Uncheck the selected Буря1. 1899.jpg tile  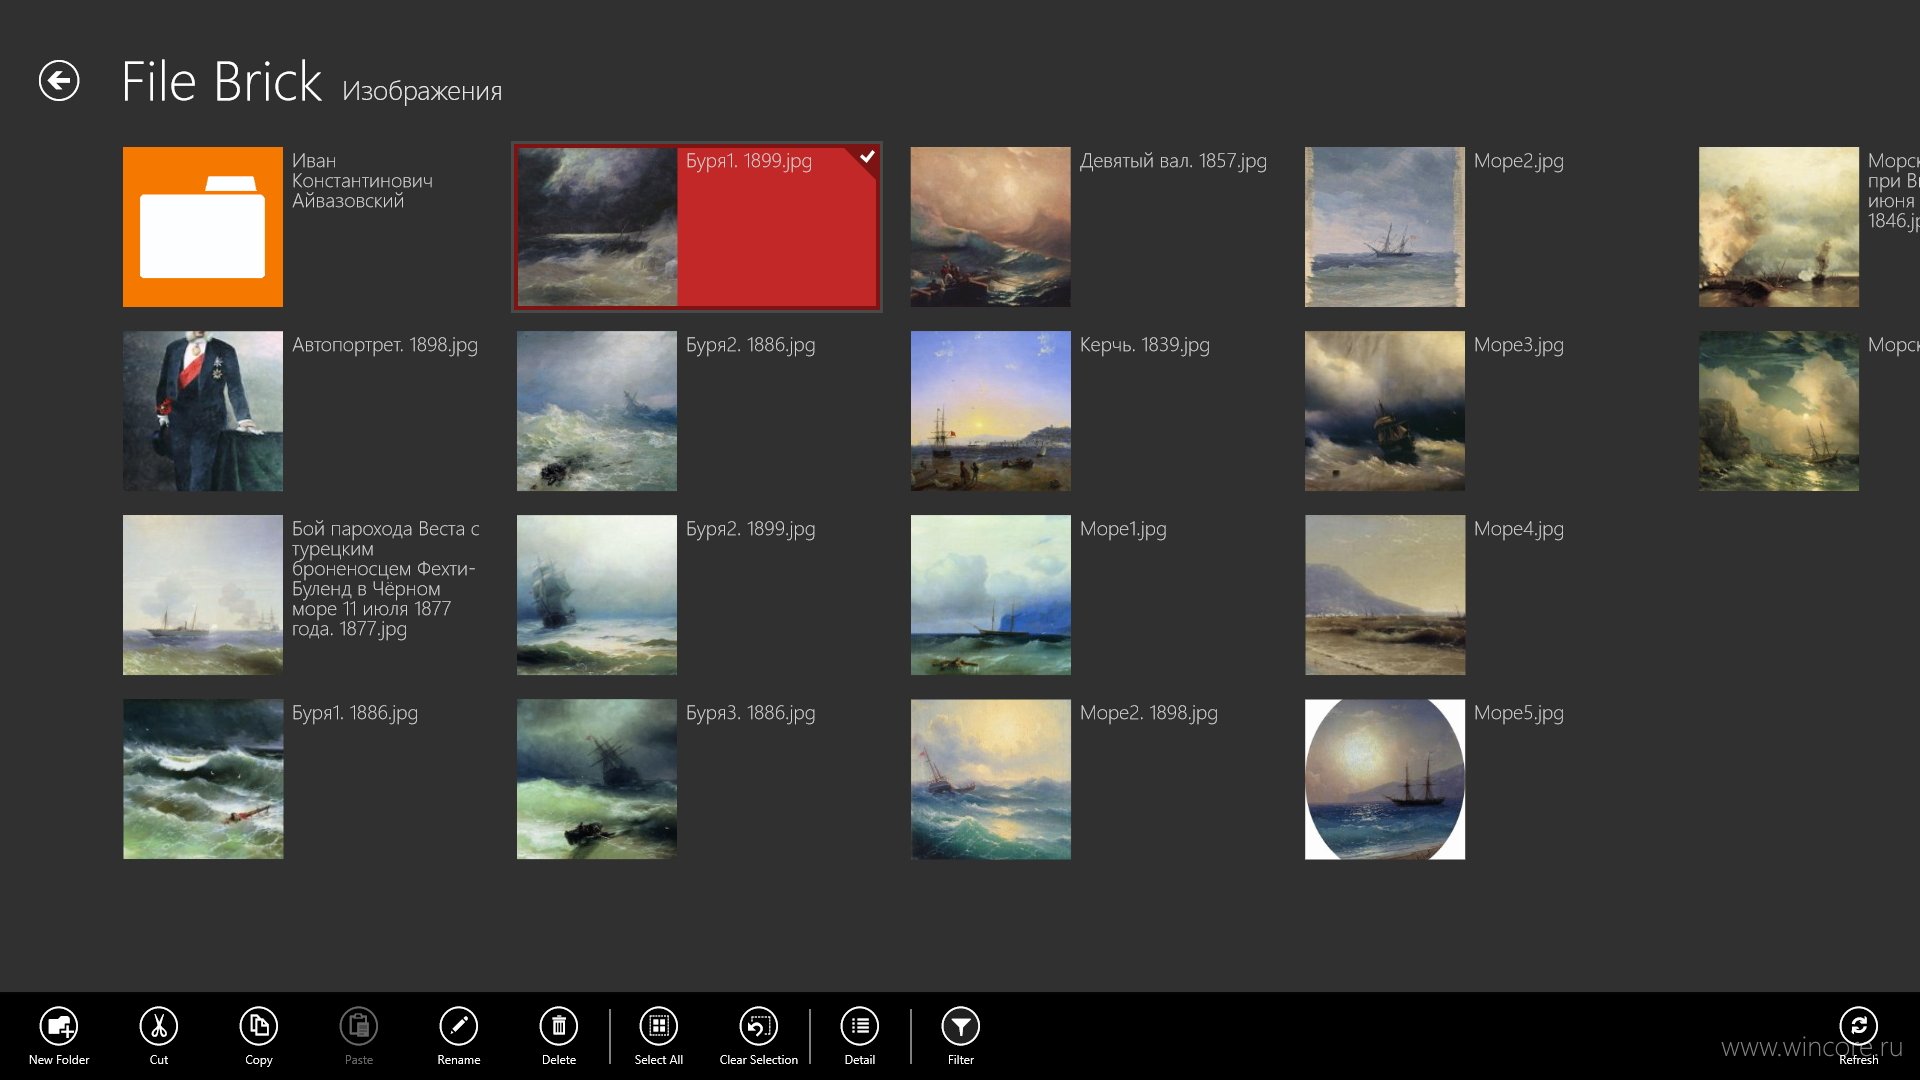click(x=697, y=227)
